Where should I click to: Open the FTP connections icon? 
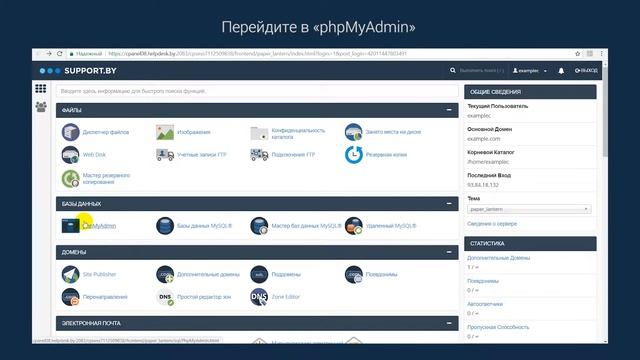pyautogui.click(x=259, y=155)
